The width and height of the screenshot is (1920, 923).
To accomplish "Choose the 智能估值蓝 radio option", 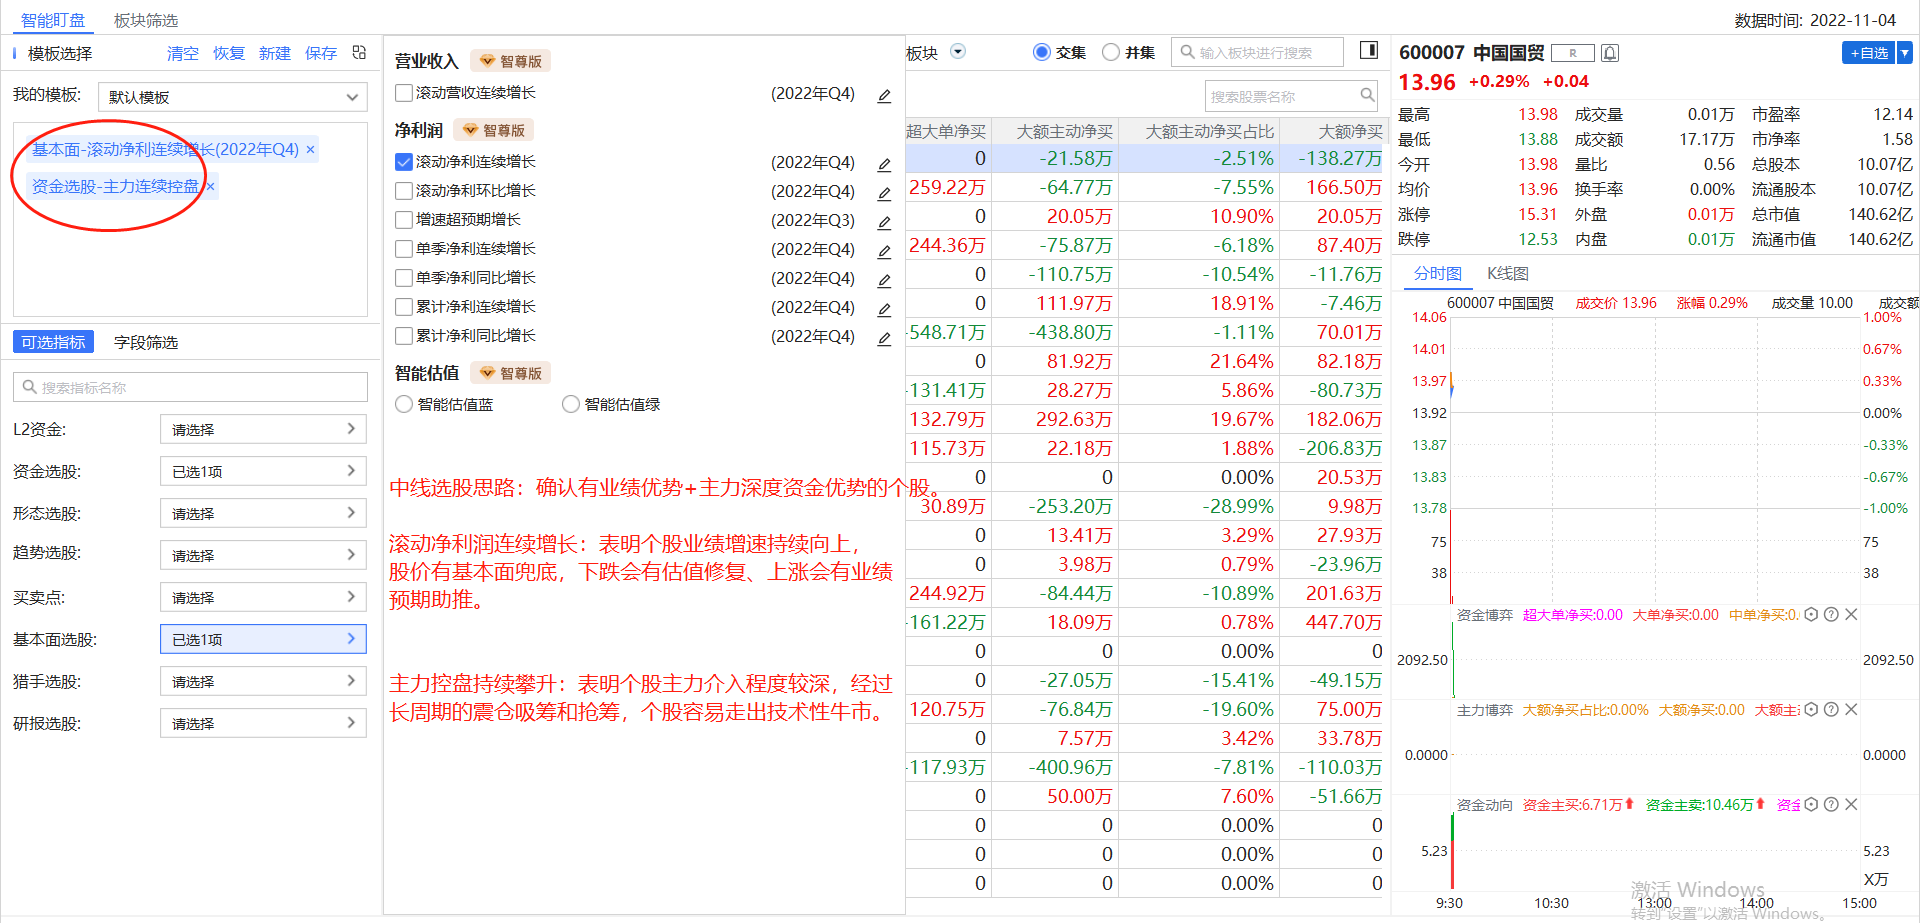I will (404, 405).
